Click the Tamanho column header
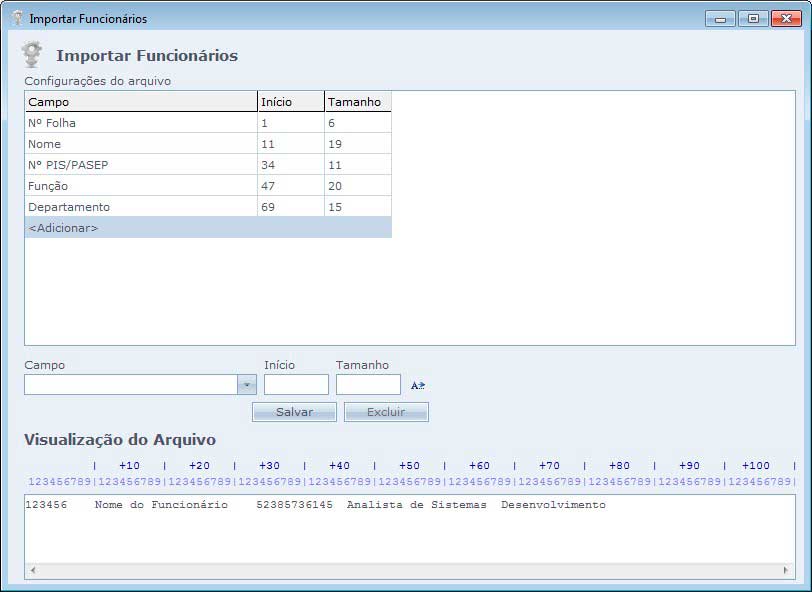 pyautogui.click(x=357, y=102)
